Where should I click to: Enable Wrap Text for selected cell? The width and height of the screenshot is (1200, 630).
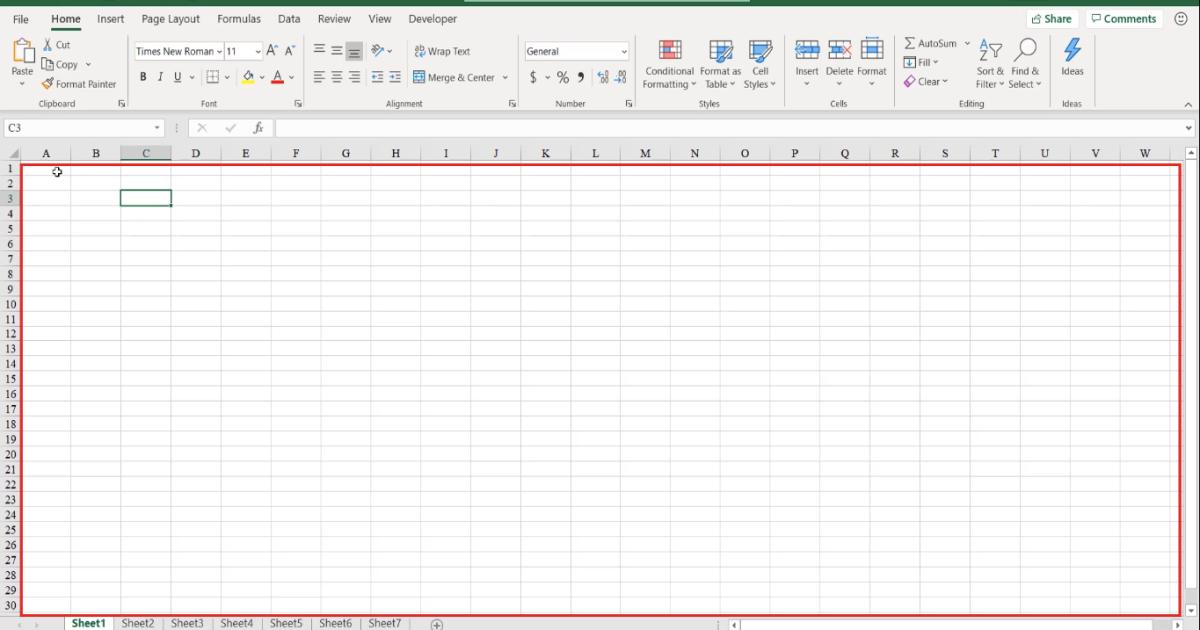(x=443, y=51)
